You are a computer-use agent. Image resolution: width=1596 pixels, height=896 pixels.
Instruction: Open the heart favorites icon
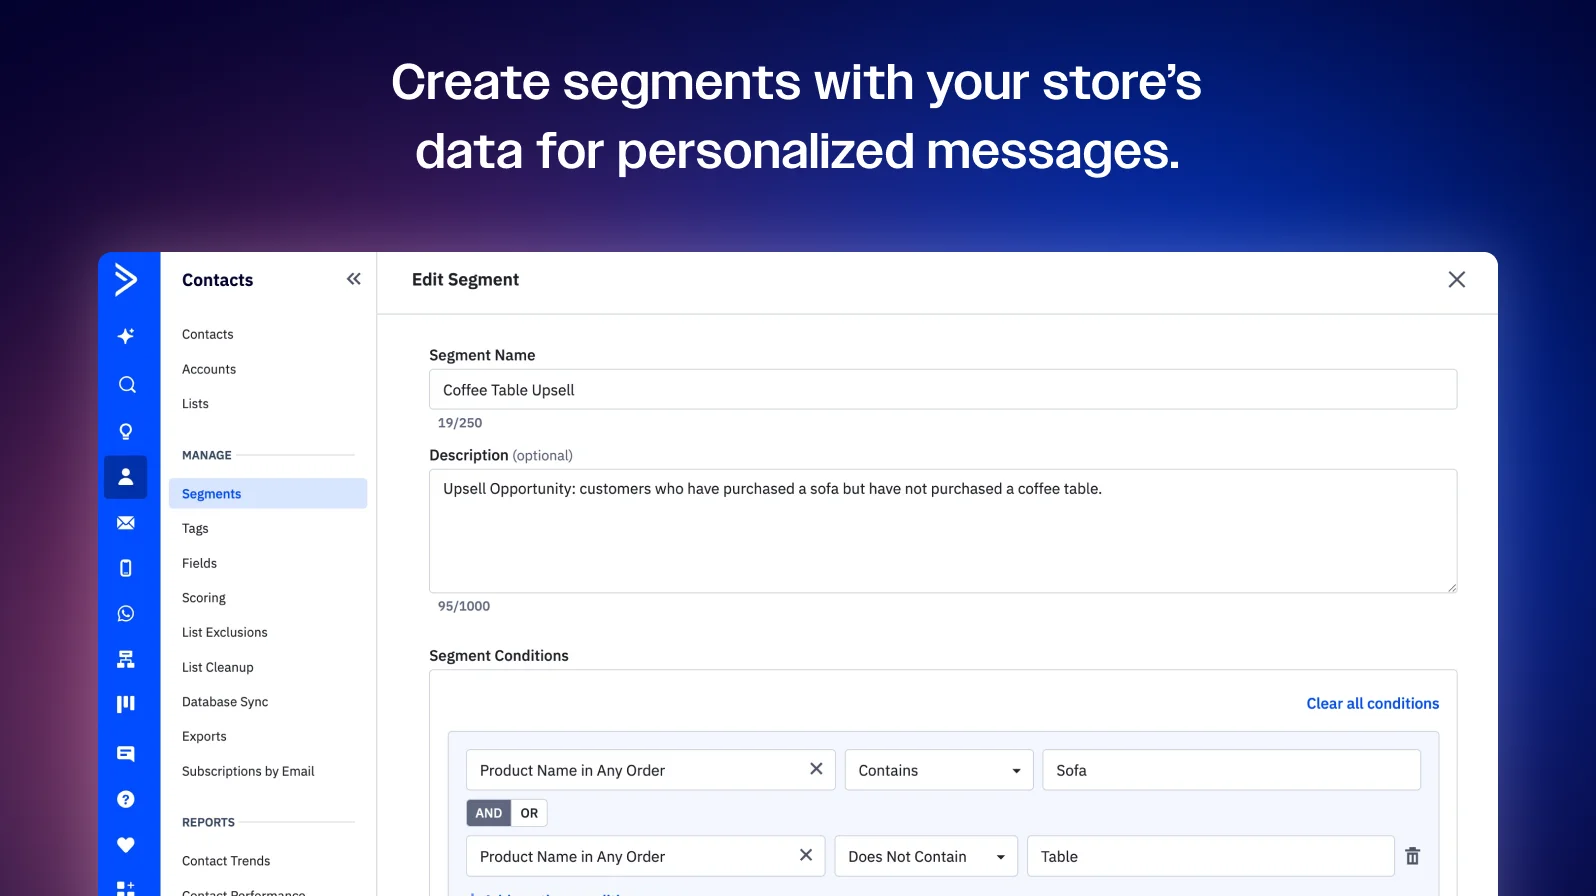pos(126,845)
